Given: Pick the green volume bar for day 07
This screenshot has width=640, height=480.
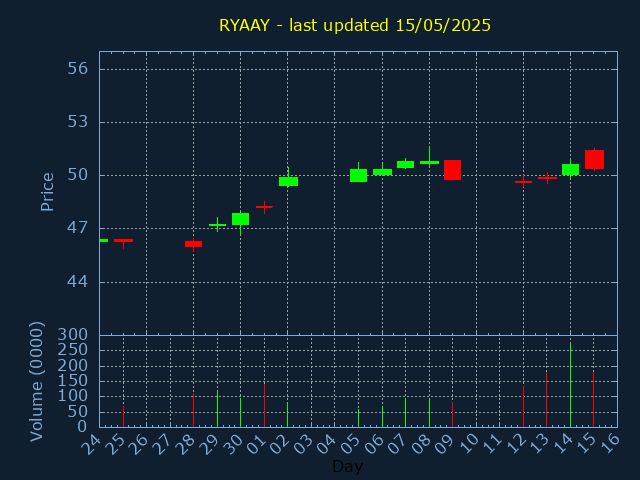Looking at the screenshot, I should click(405, 413).
